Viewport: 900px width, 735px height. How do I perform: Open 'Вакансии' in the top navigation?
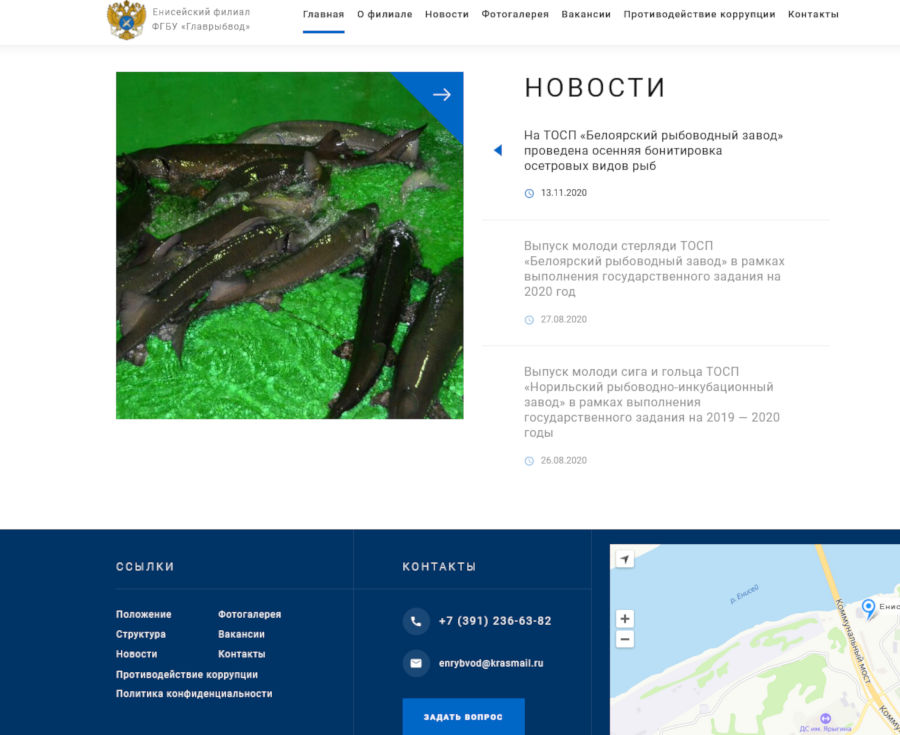click(586, 15)
